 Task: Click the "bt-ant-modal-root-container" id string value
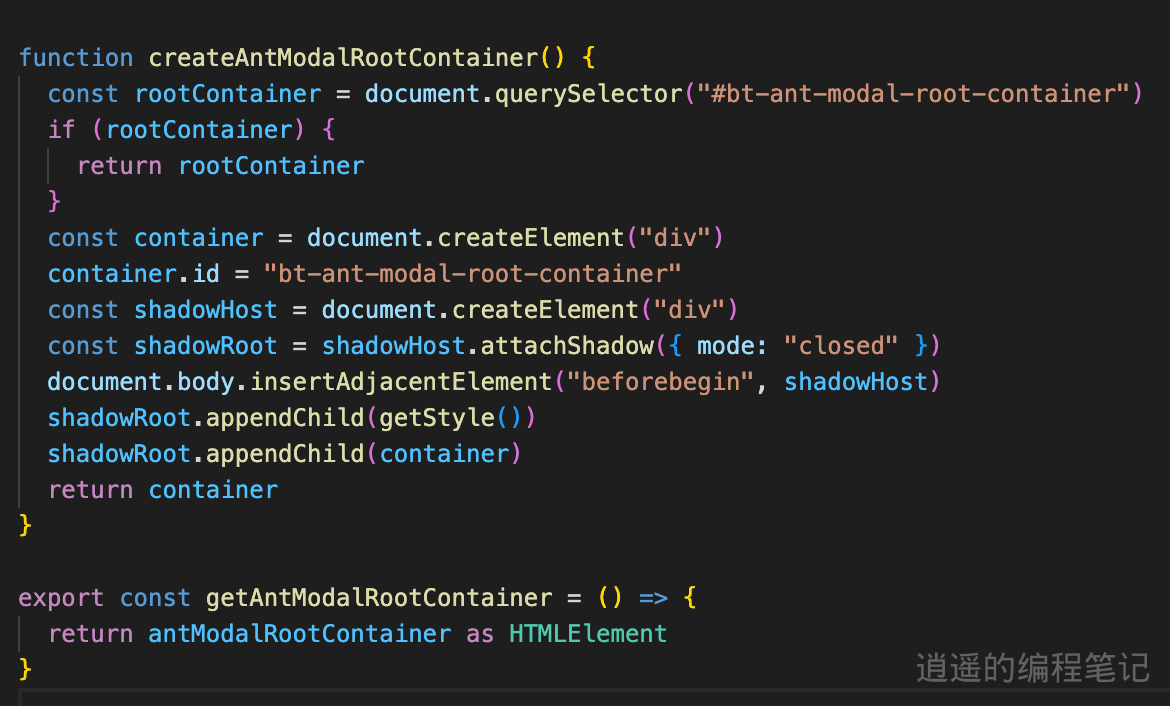click(472, 273)
